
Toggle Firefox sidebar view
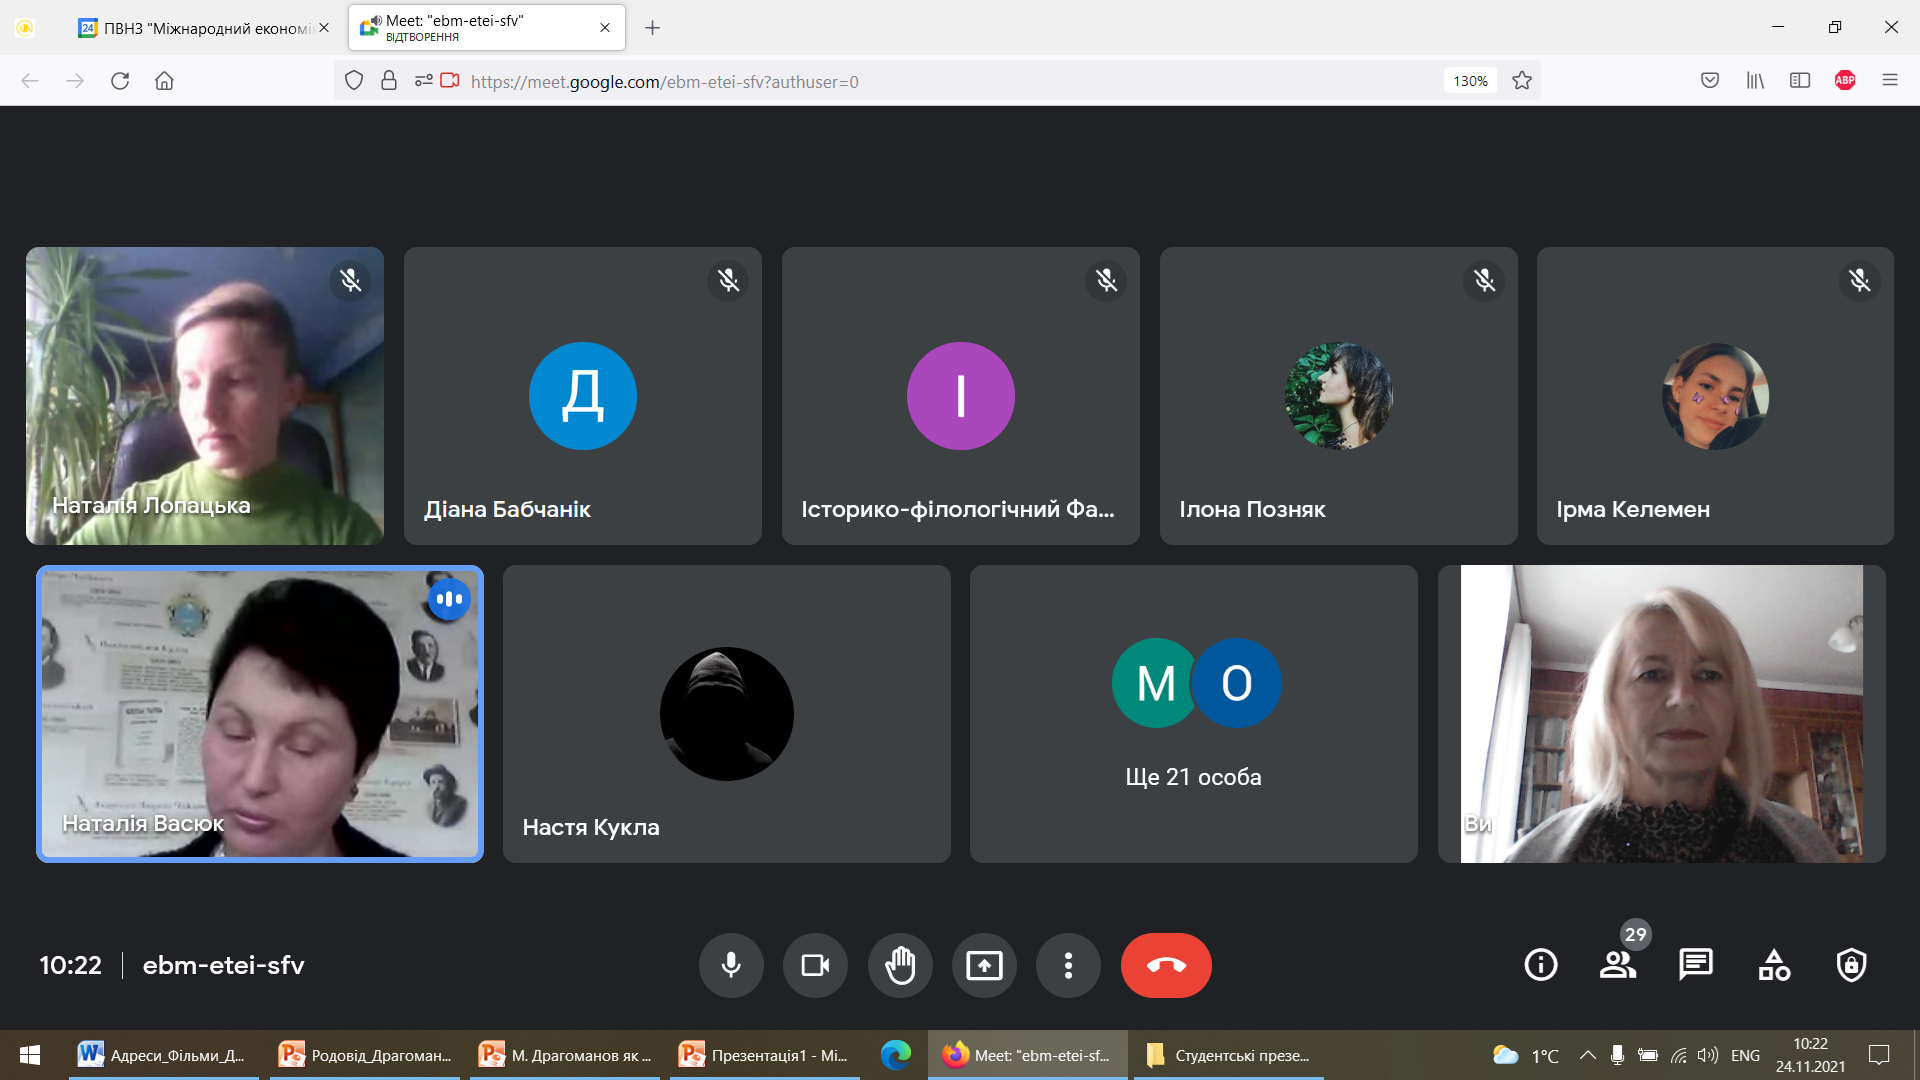coord(1800,81)
